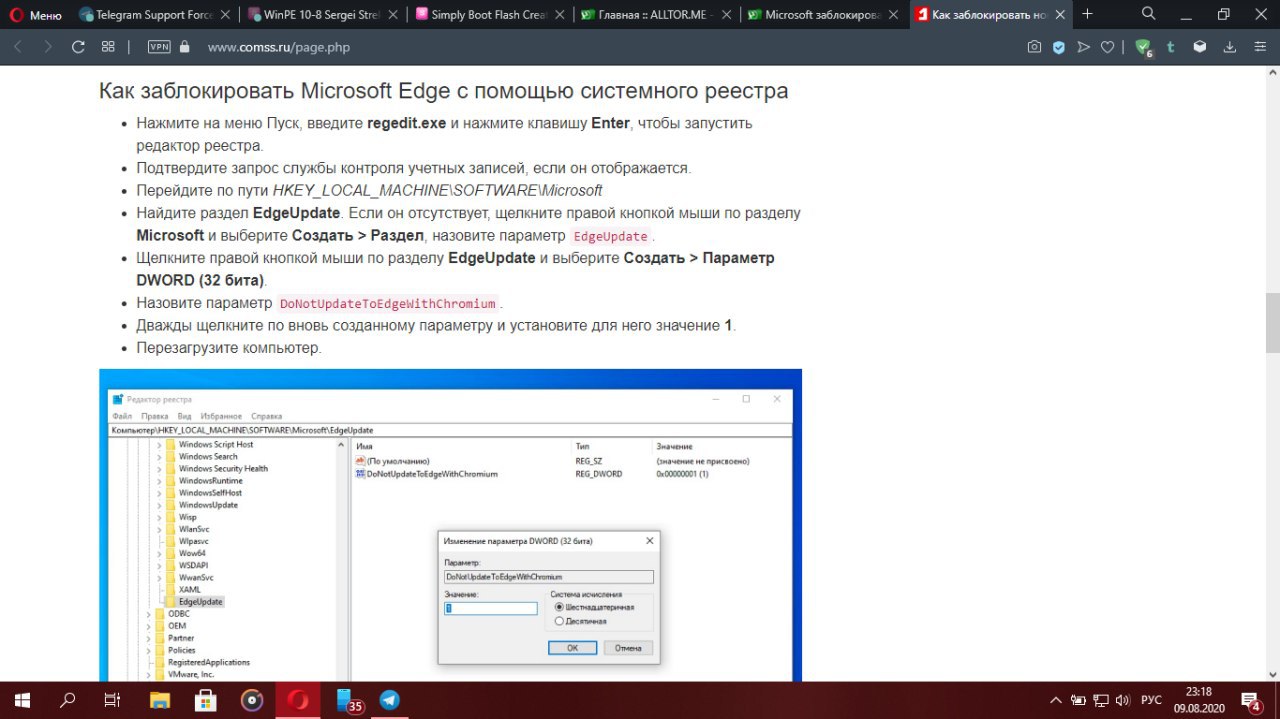1280x719 pixels.
Task: Open the search tabs magnifier icon
Action: point(1149,14)
